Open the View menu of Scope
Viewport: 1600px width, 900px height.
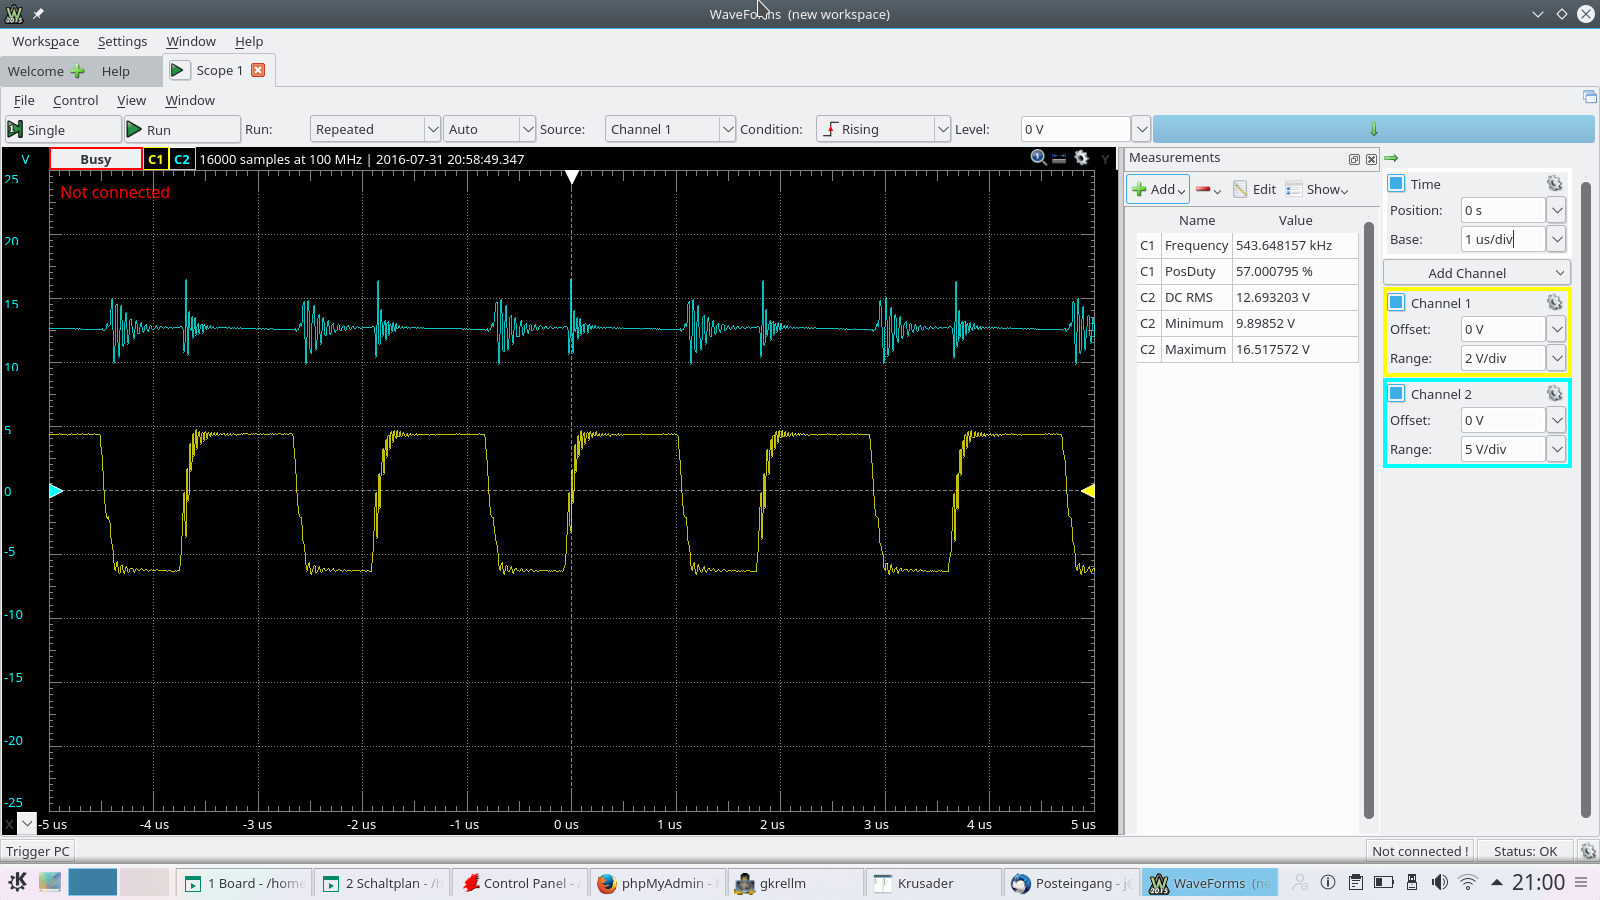[131, 100]
